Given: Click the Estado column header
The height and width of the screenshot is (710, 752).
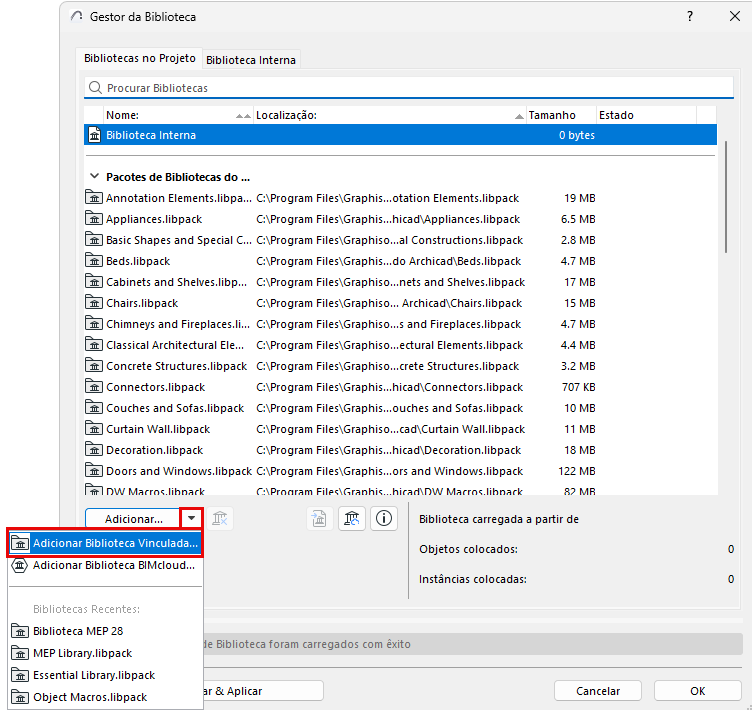Looking at the screenshot, I should coord(646,115).
